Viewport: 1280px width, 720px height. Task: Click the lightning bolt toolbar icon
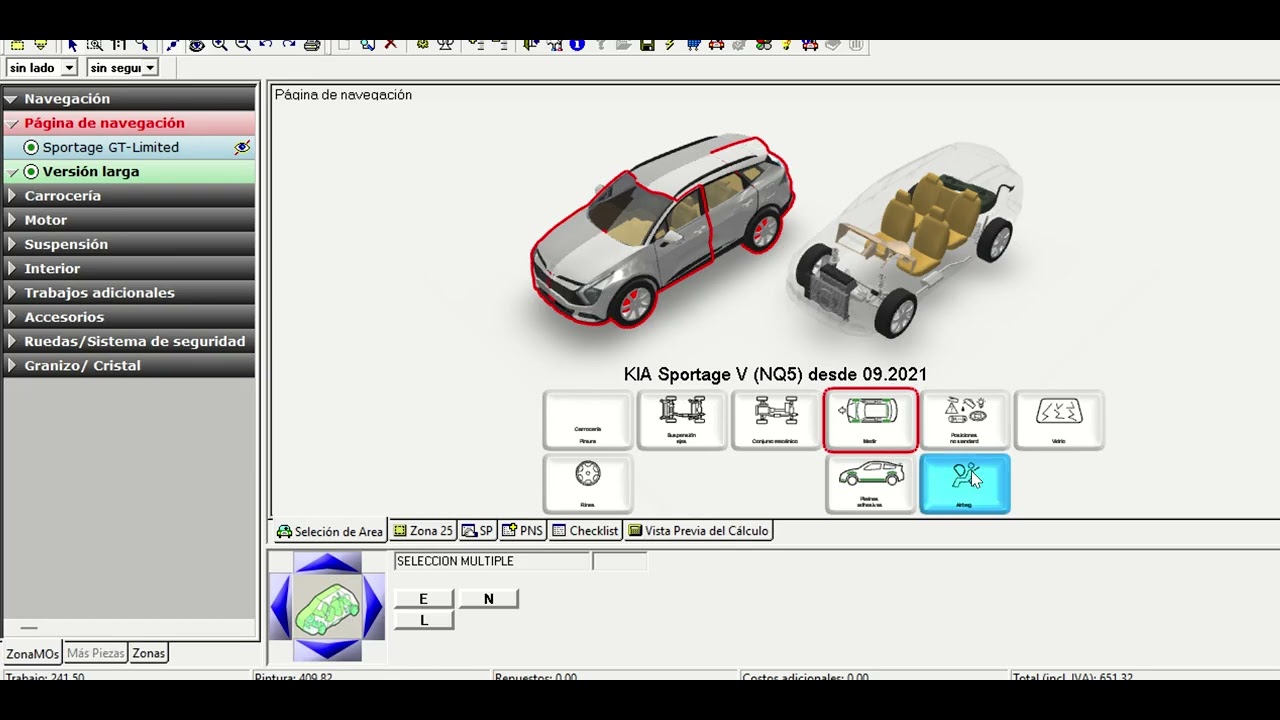(670, 45)
